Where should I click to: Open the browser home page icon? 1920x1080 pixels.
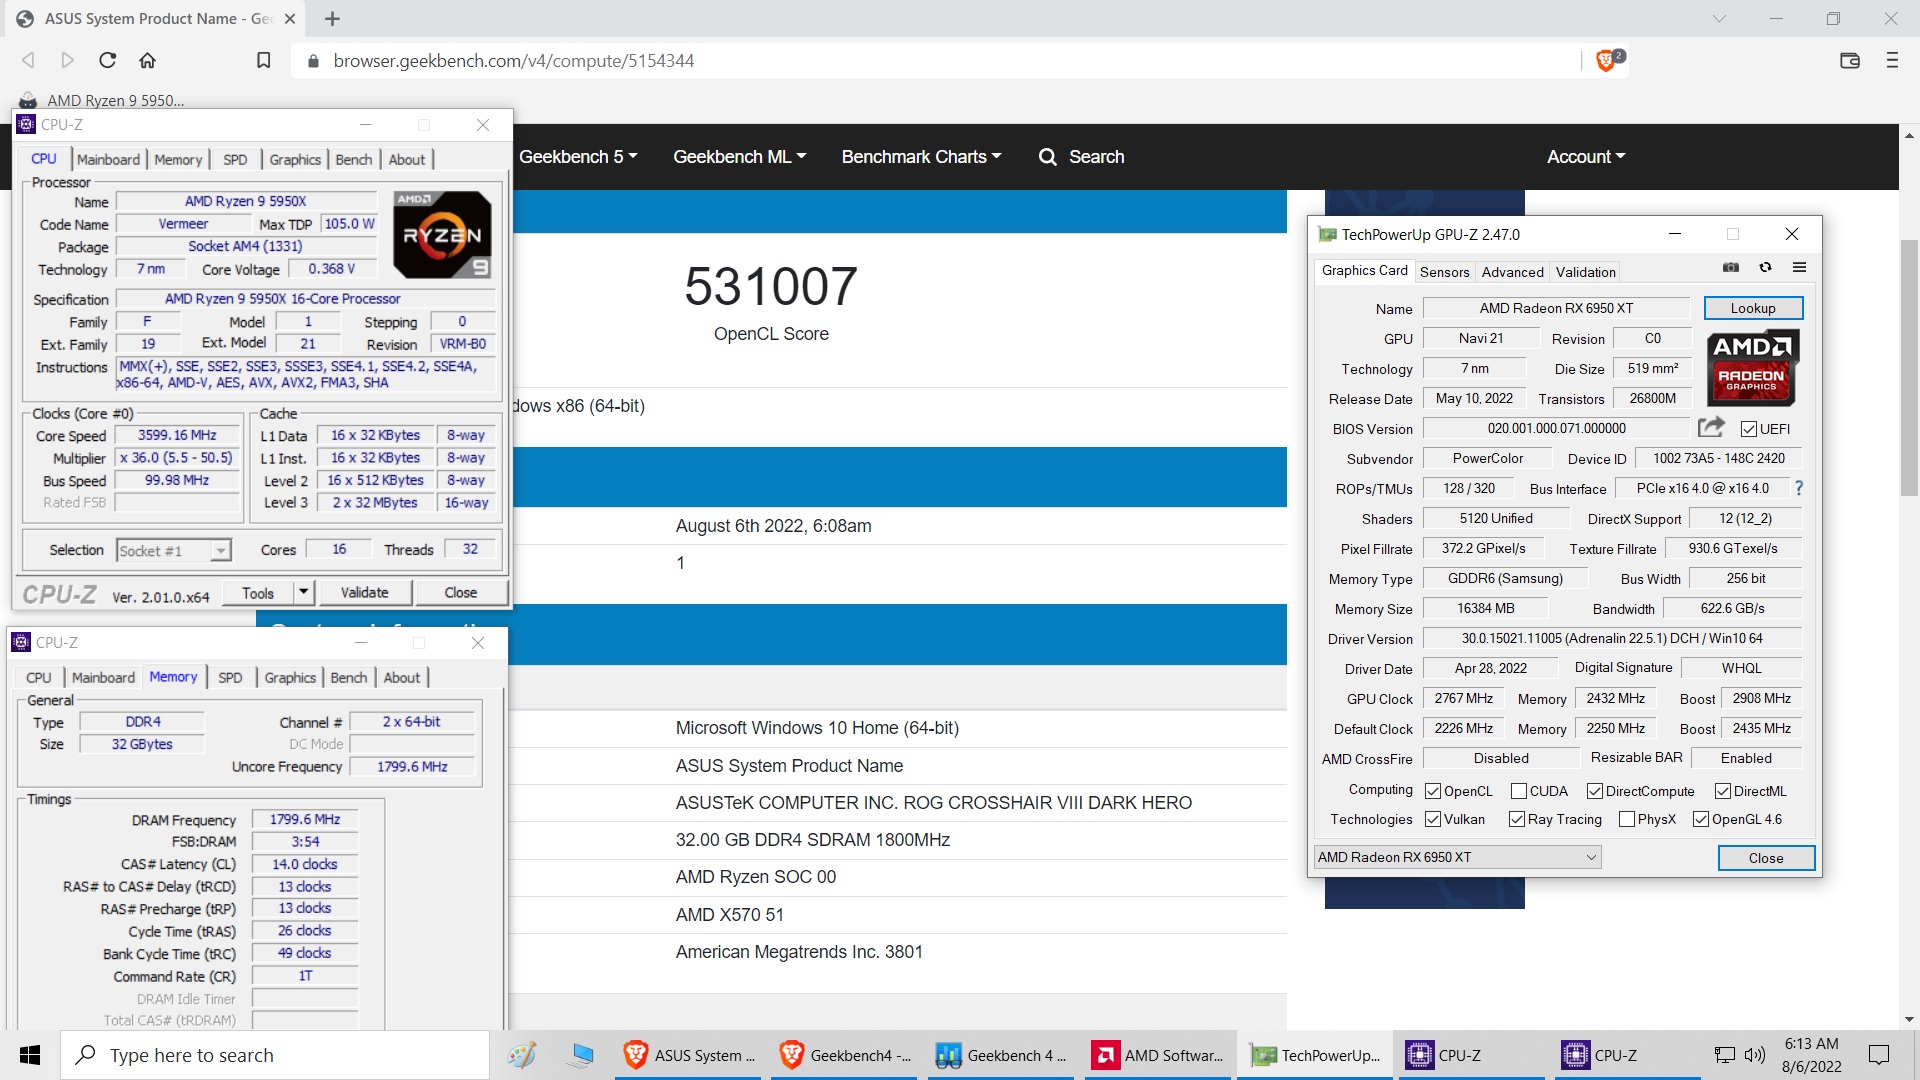pyautogui.click(x=147, y=60)
